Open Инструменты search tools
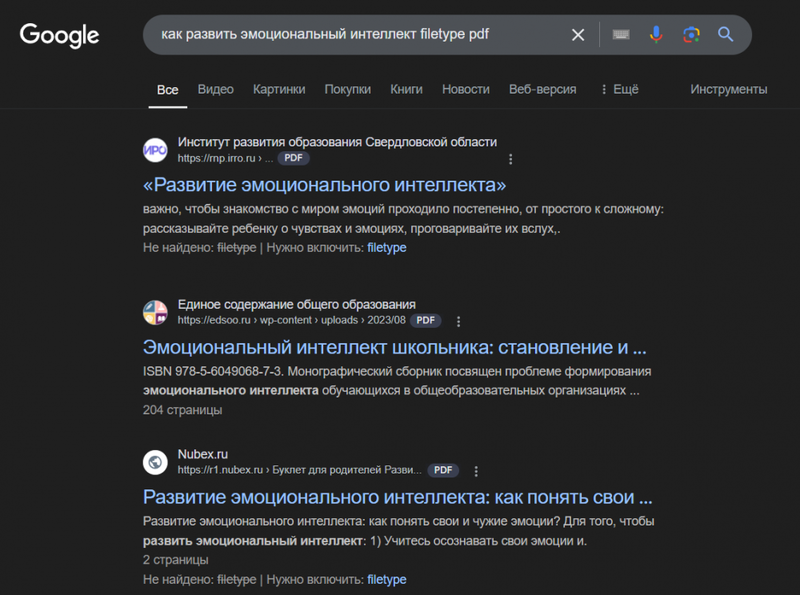Screen dimensions: 800x595 tap(729, 89)
